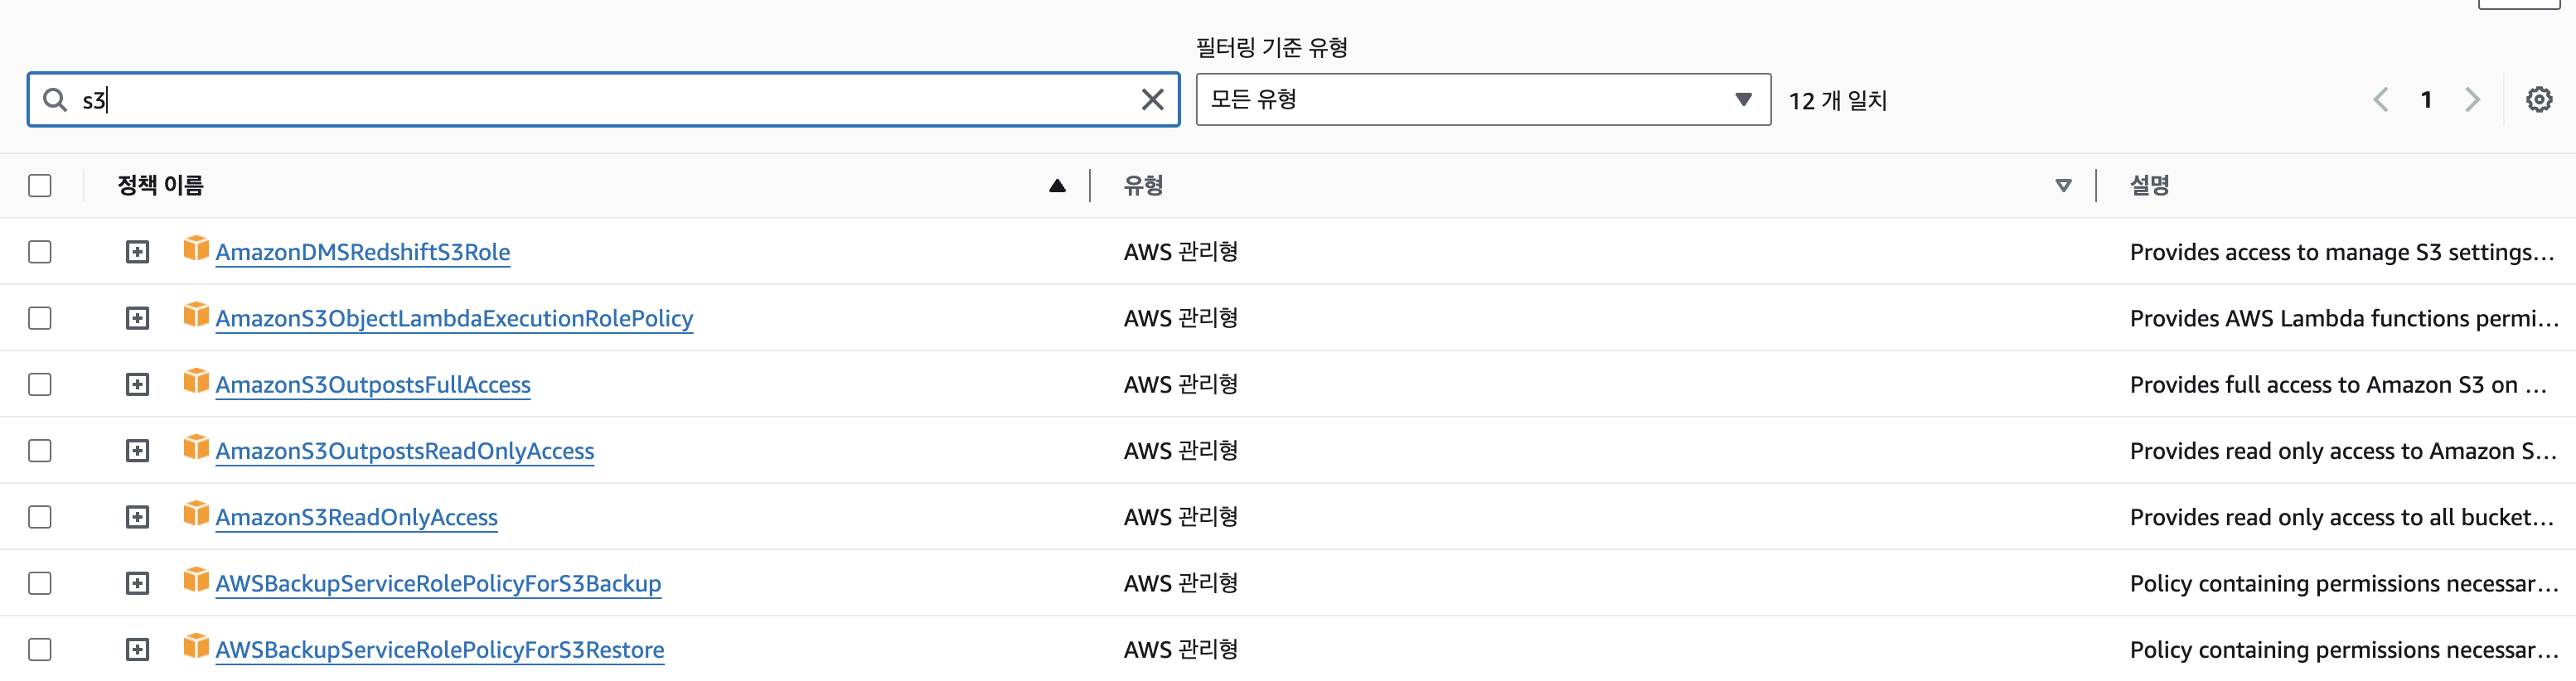Go to previous results page
The width and height of the screenshot is (2576, 681).
pos(2381,99)
